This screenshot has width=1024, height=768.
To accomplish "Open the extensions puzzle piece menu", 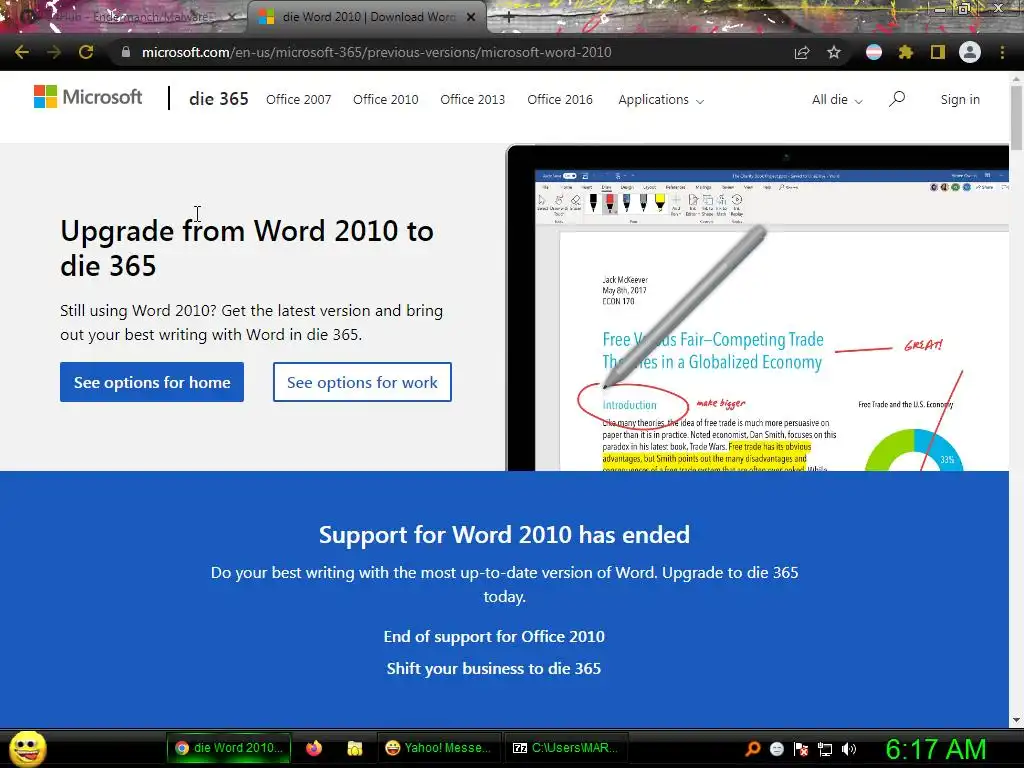I will coord(905,52).
